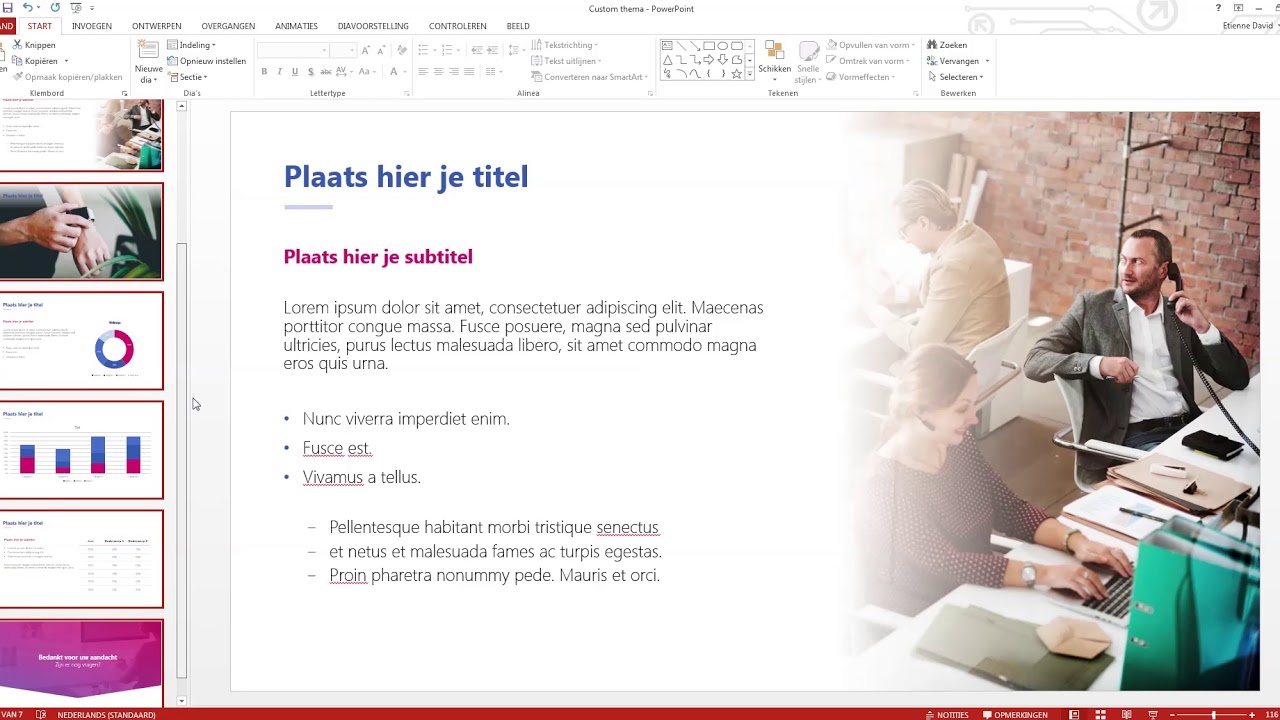The height and width of the screenshot is (720, 1280).
Task: Apply bold formatting
Action: coord(264,71)
